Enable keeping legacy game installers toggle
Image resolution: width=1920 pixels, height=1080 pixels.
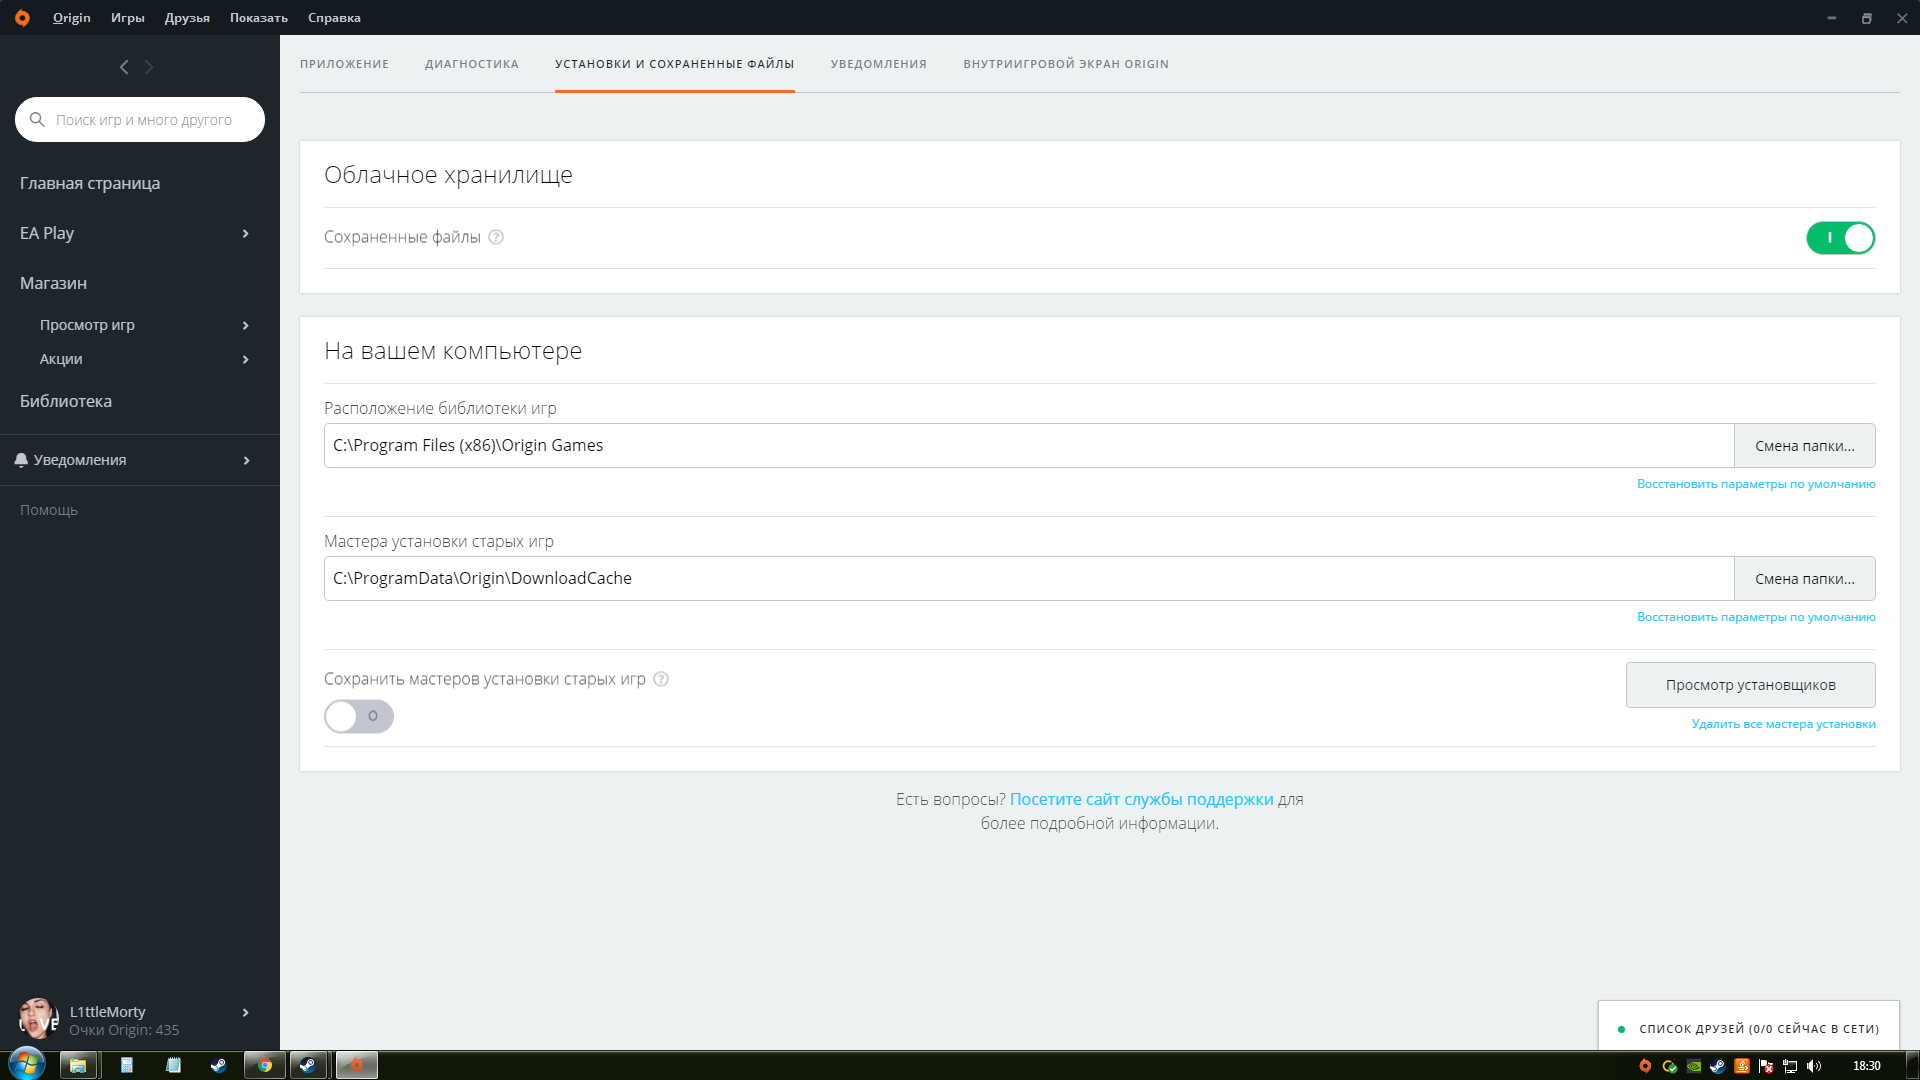[359, 716]
